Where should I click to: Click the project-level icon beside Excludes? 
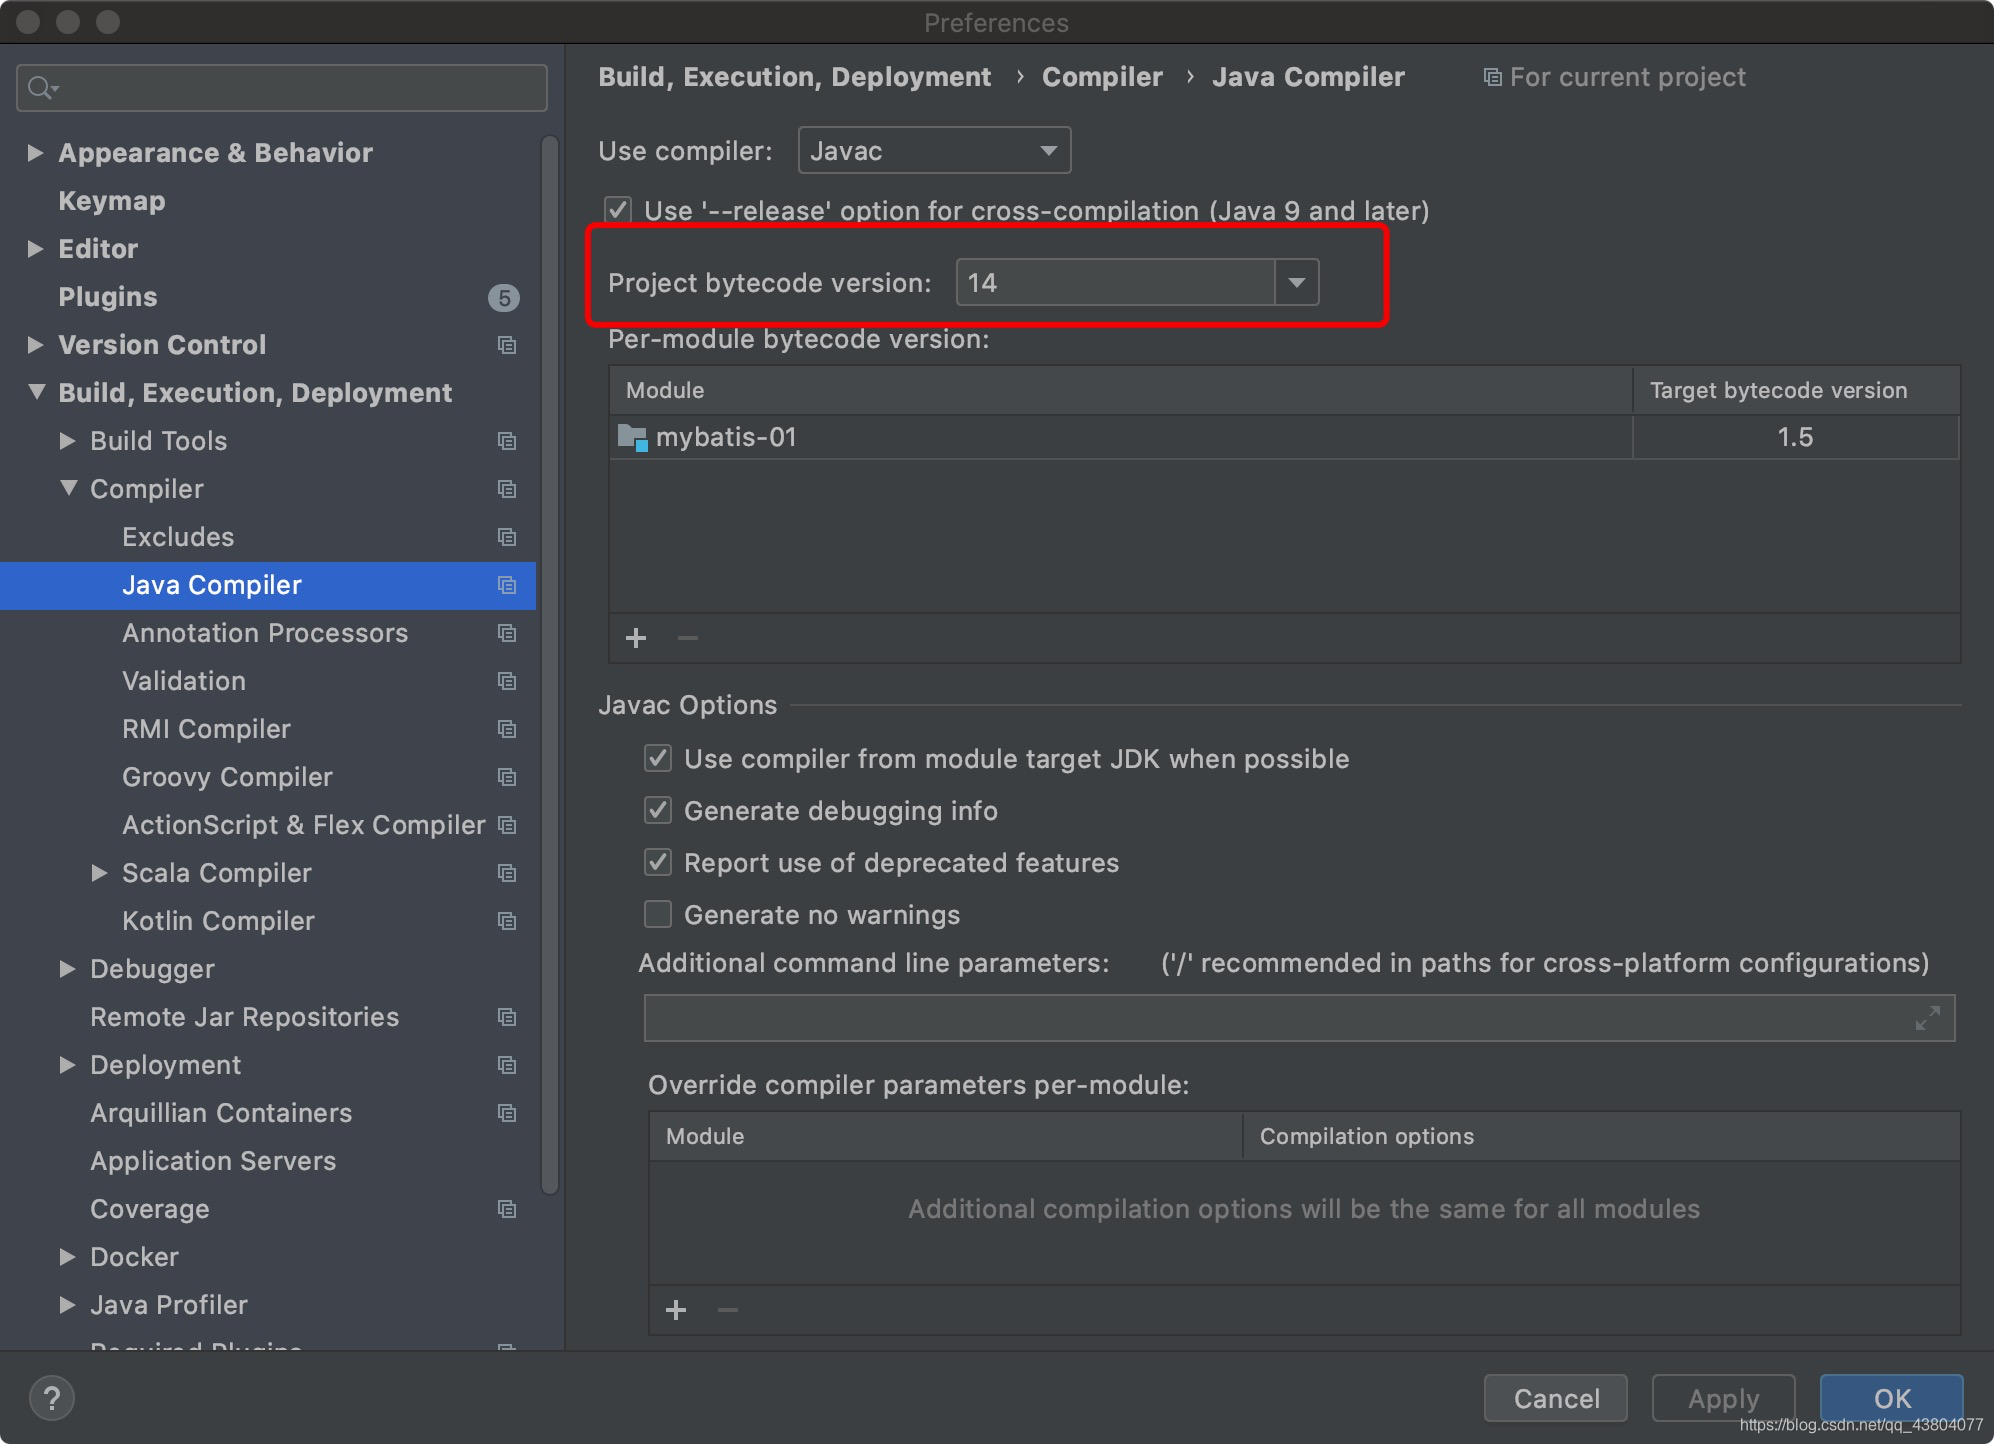point(507,537)
